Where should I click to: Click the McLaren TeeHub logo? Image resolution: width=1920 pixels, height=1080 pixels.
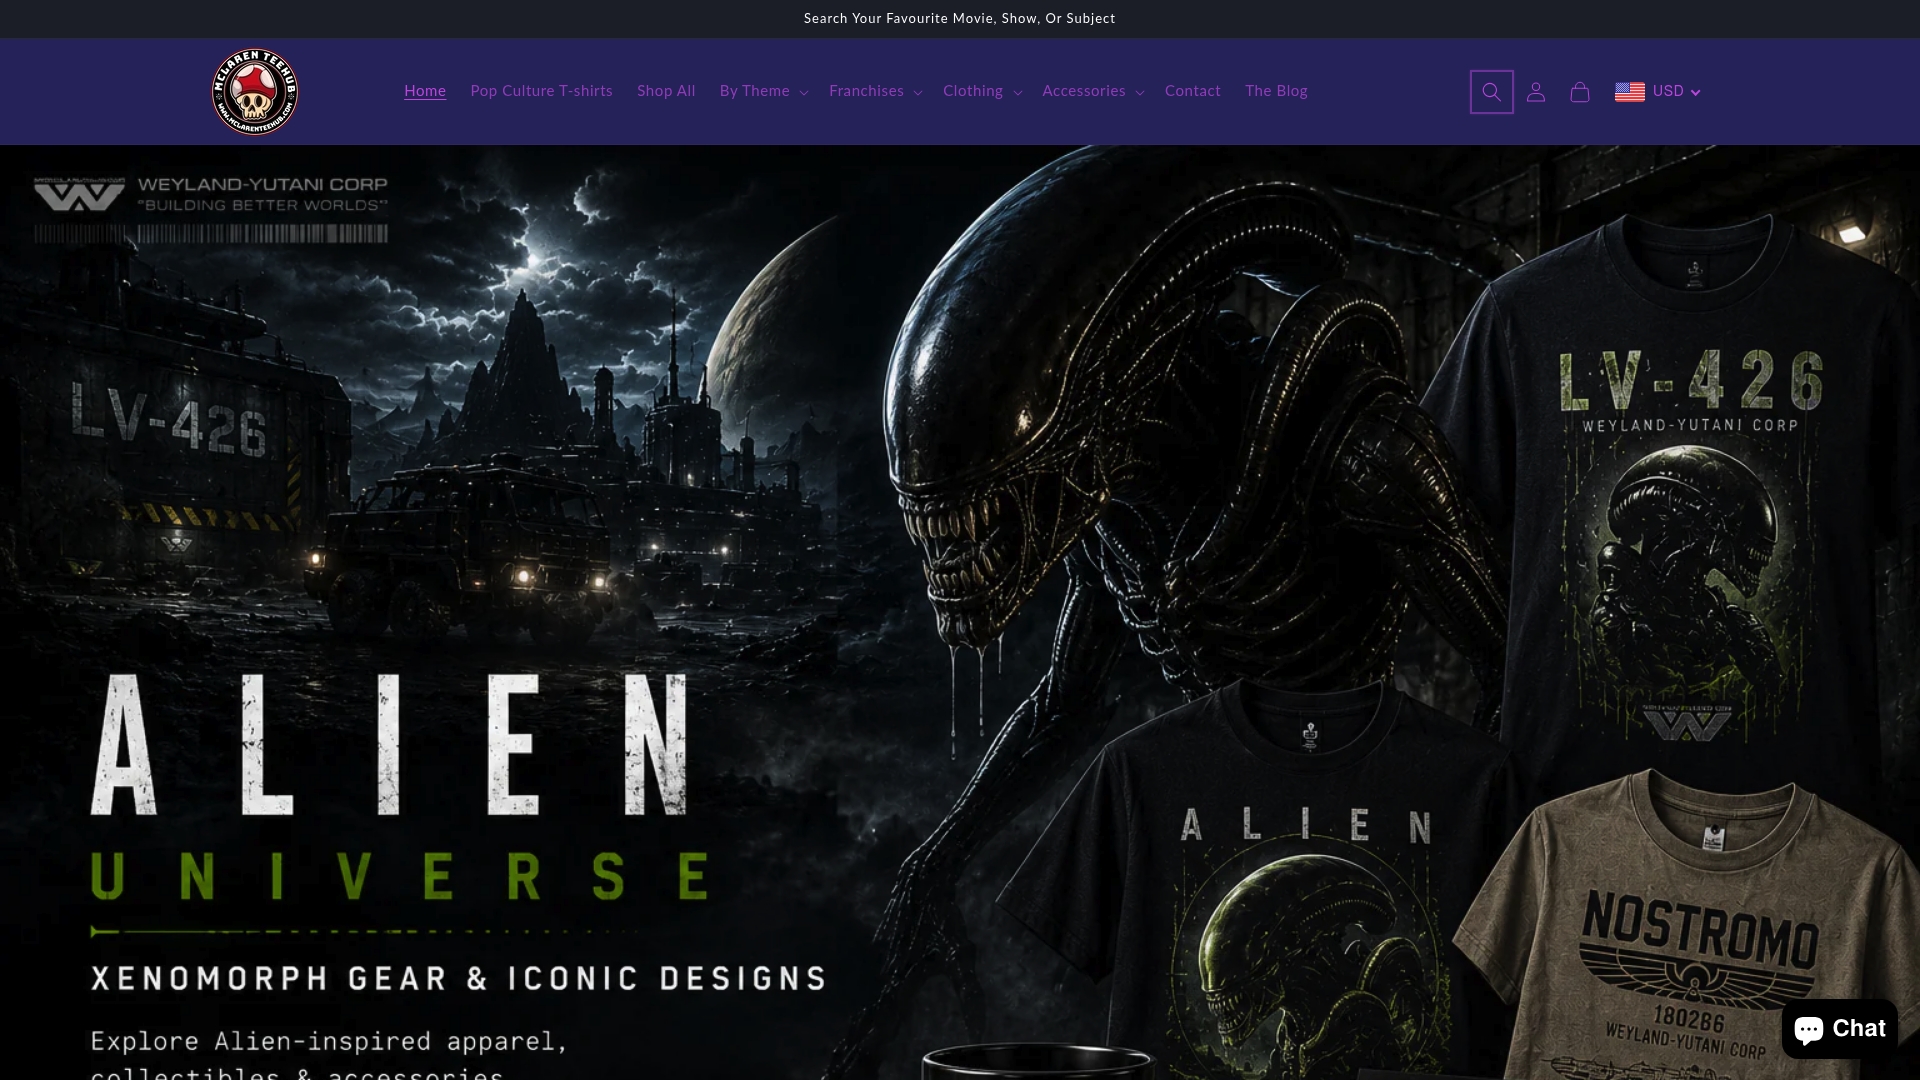click(x=255, y=92)
